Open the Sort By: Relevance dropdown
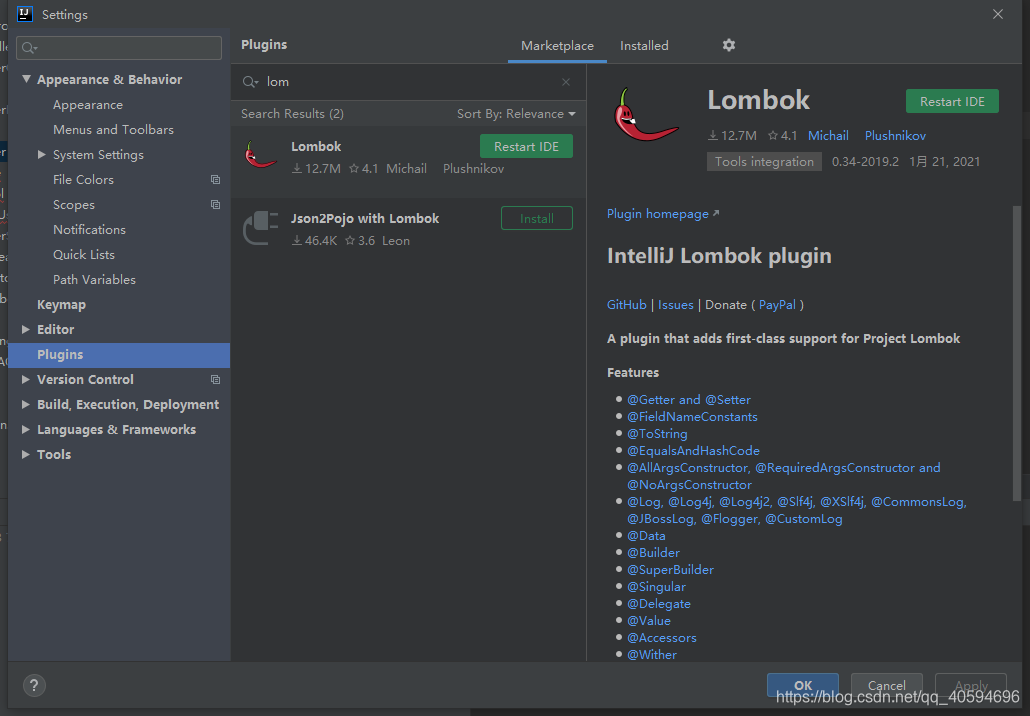 pos(516,114)
